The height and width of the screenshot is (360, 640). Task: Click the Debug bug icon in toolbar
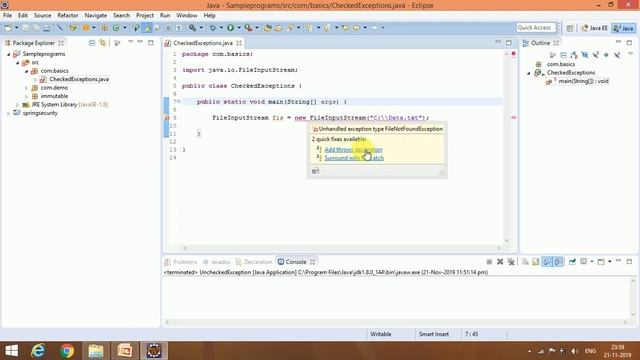pos(213,28)
